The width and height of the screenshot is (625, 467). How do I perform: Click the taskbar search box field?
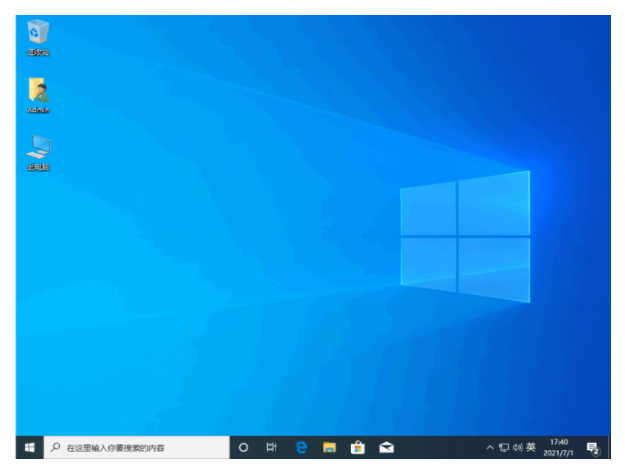pos(137,447)
